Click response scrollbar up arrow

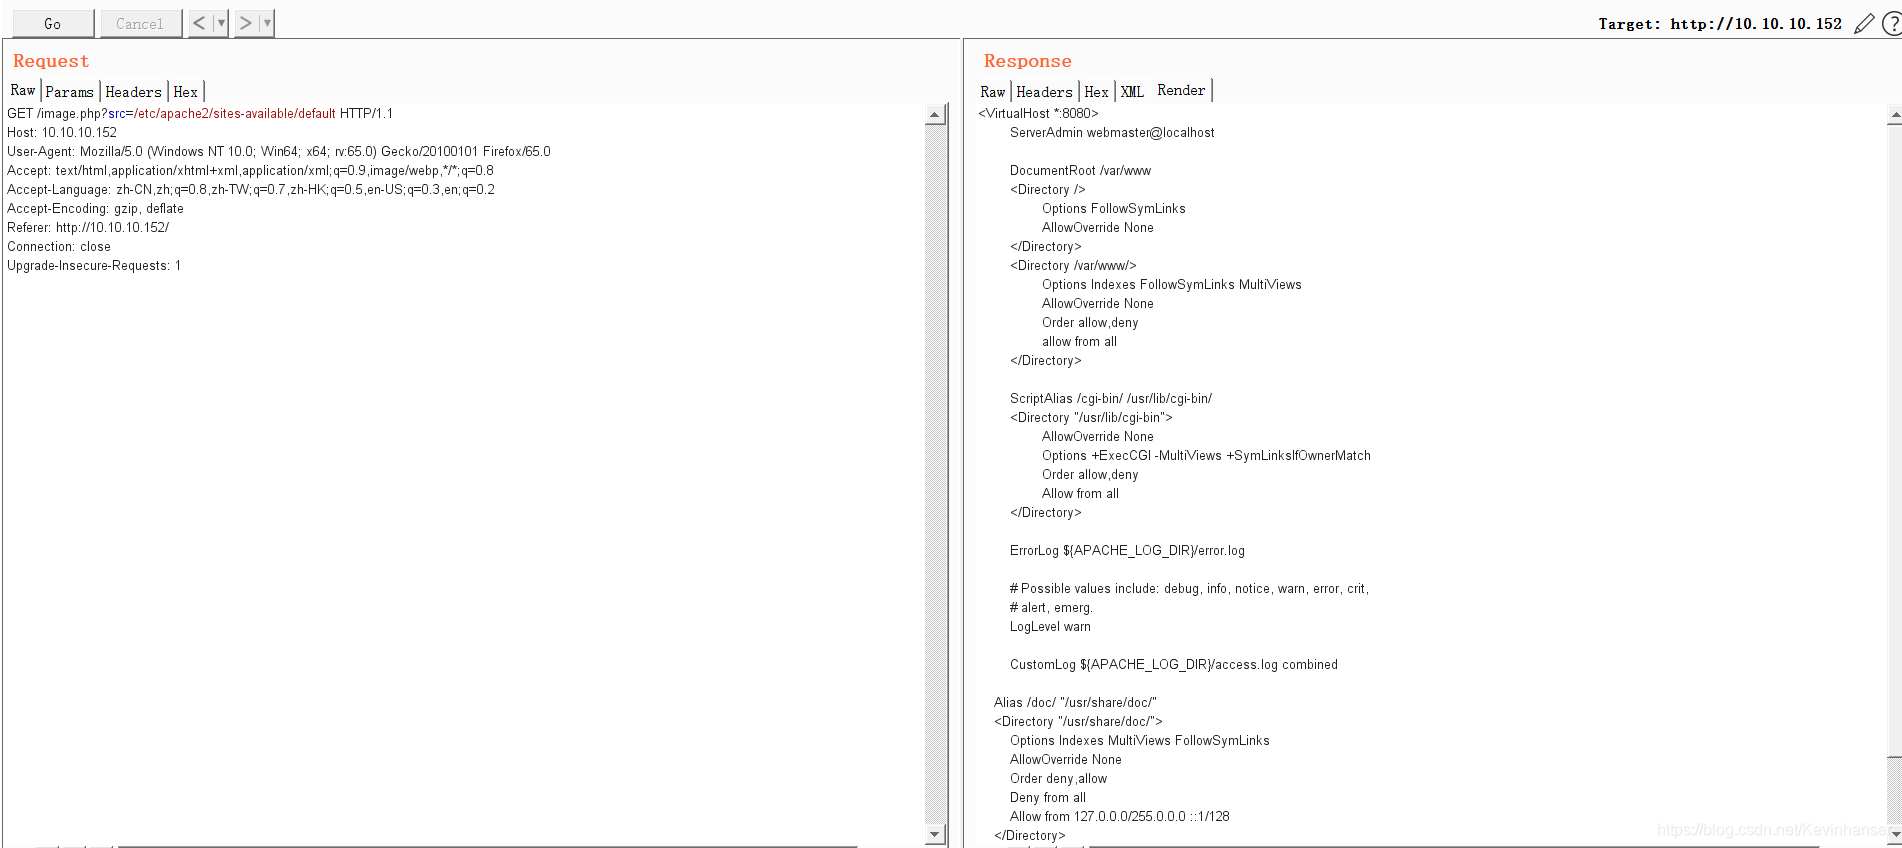1894,115
